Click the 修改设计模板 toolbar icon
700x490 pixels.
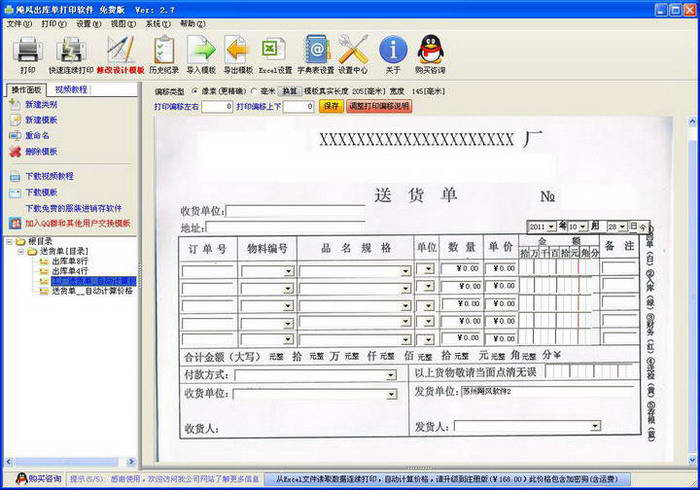(121, 50)
